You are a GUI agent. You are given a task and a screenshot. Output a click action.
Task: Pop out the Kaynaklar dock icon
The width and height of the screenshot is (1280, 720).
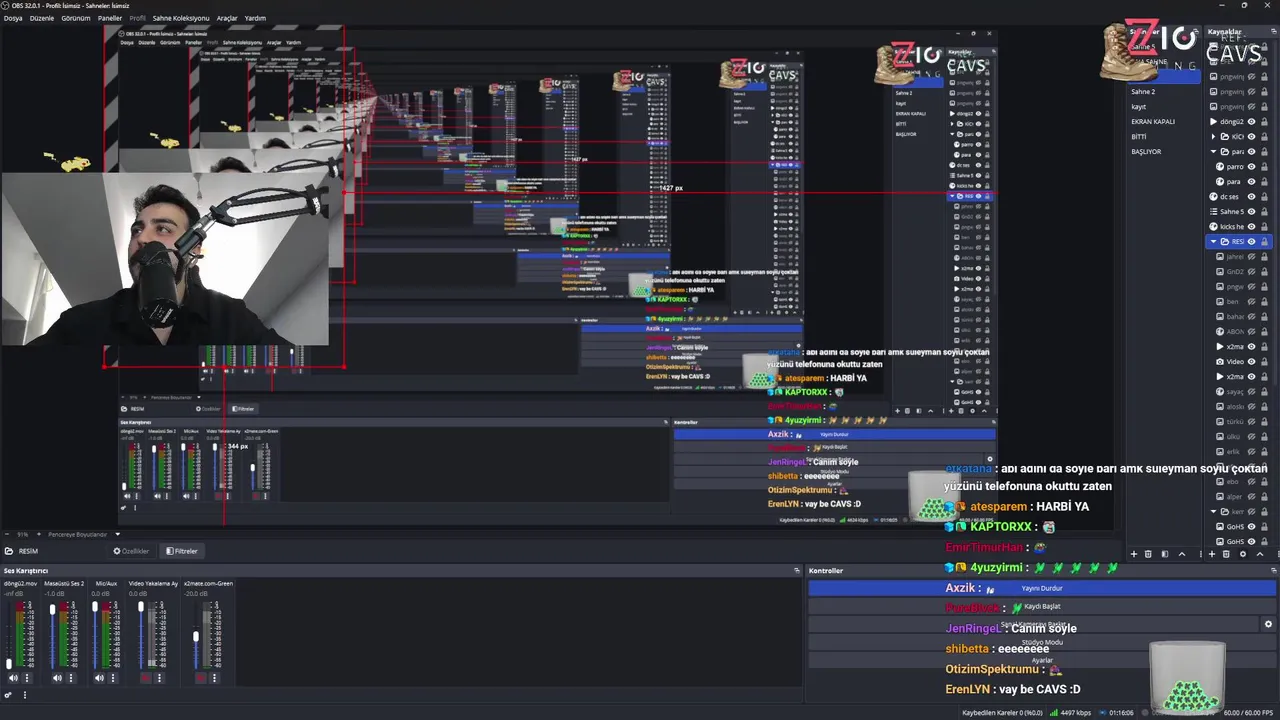[x=1273, y=31]
